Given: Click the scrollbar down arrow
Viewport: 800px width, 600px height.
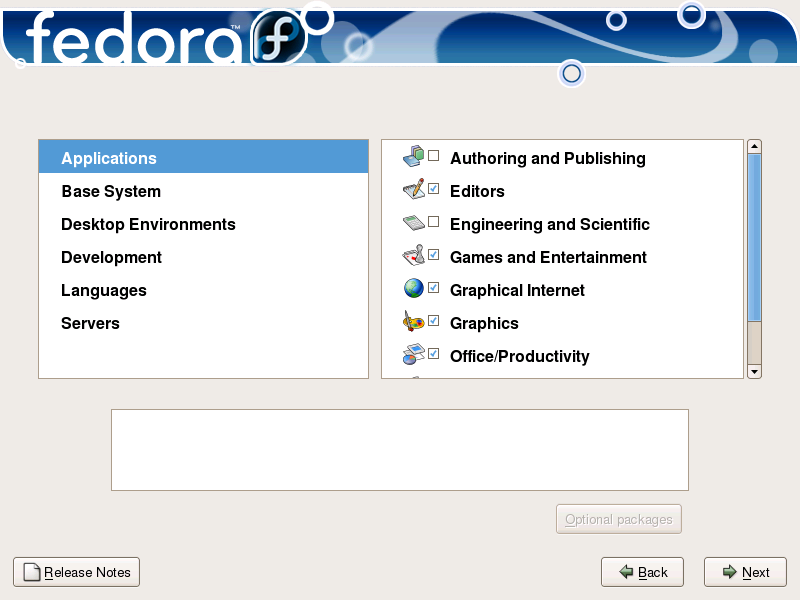Looking at the screenshot, I should click(754, 371).
